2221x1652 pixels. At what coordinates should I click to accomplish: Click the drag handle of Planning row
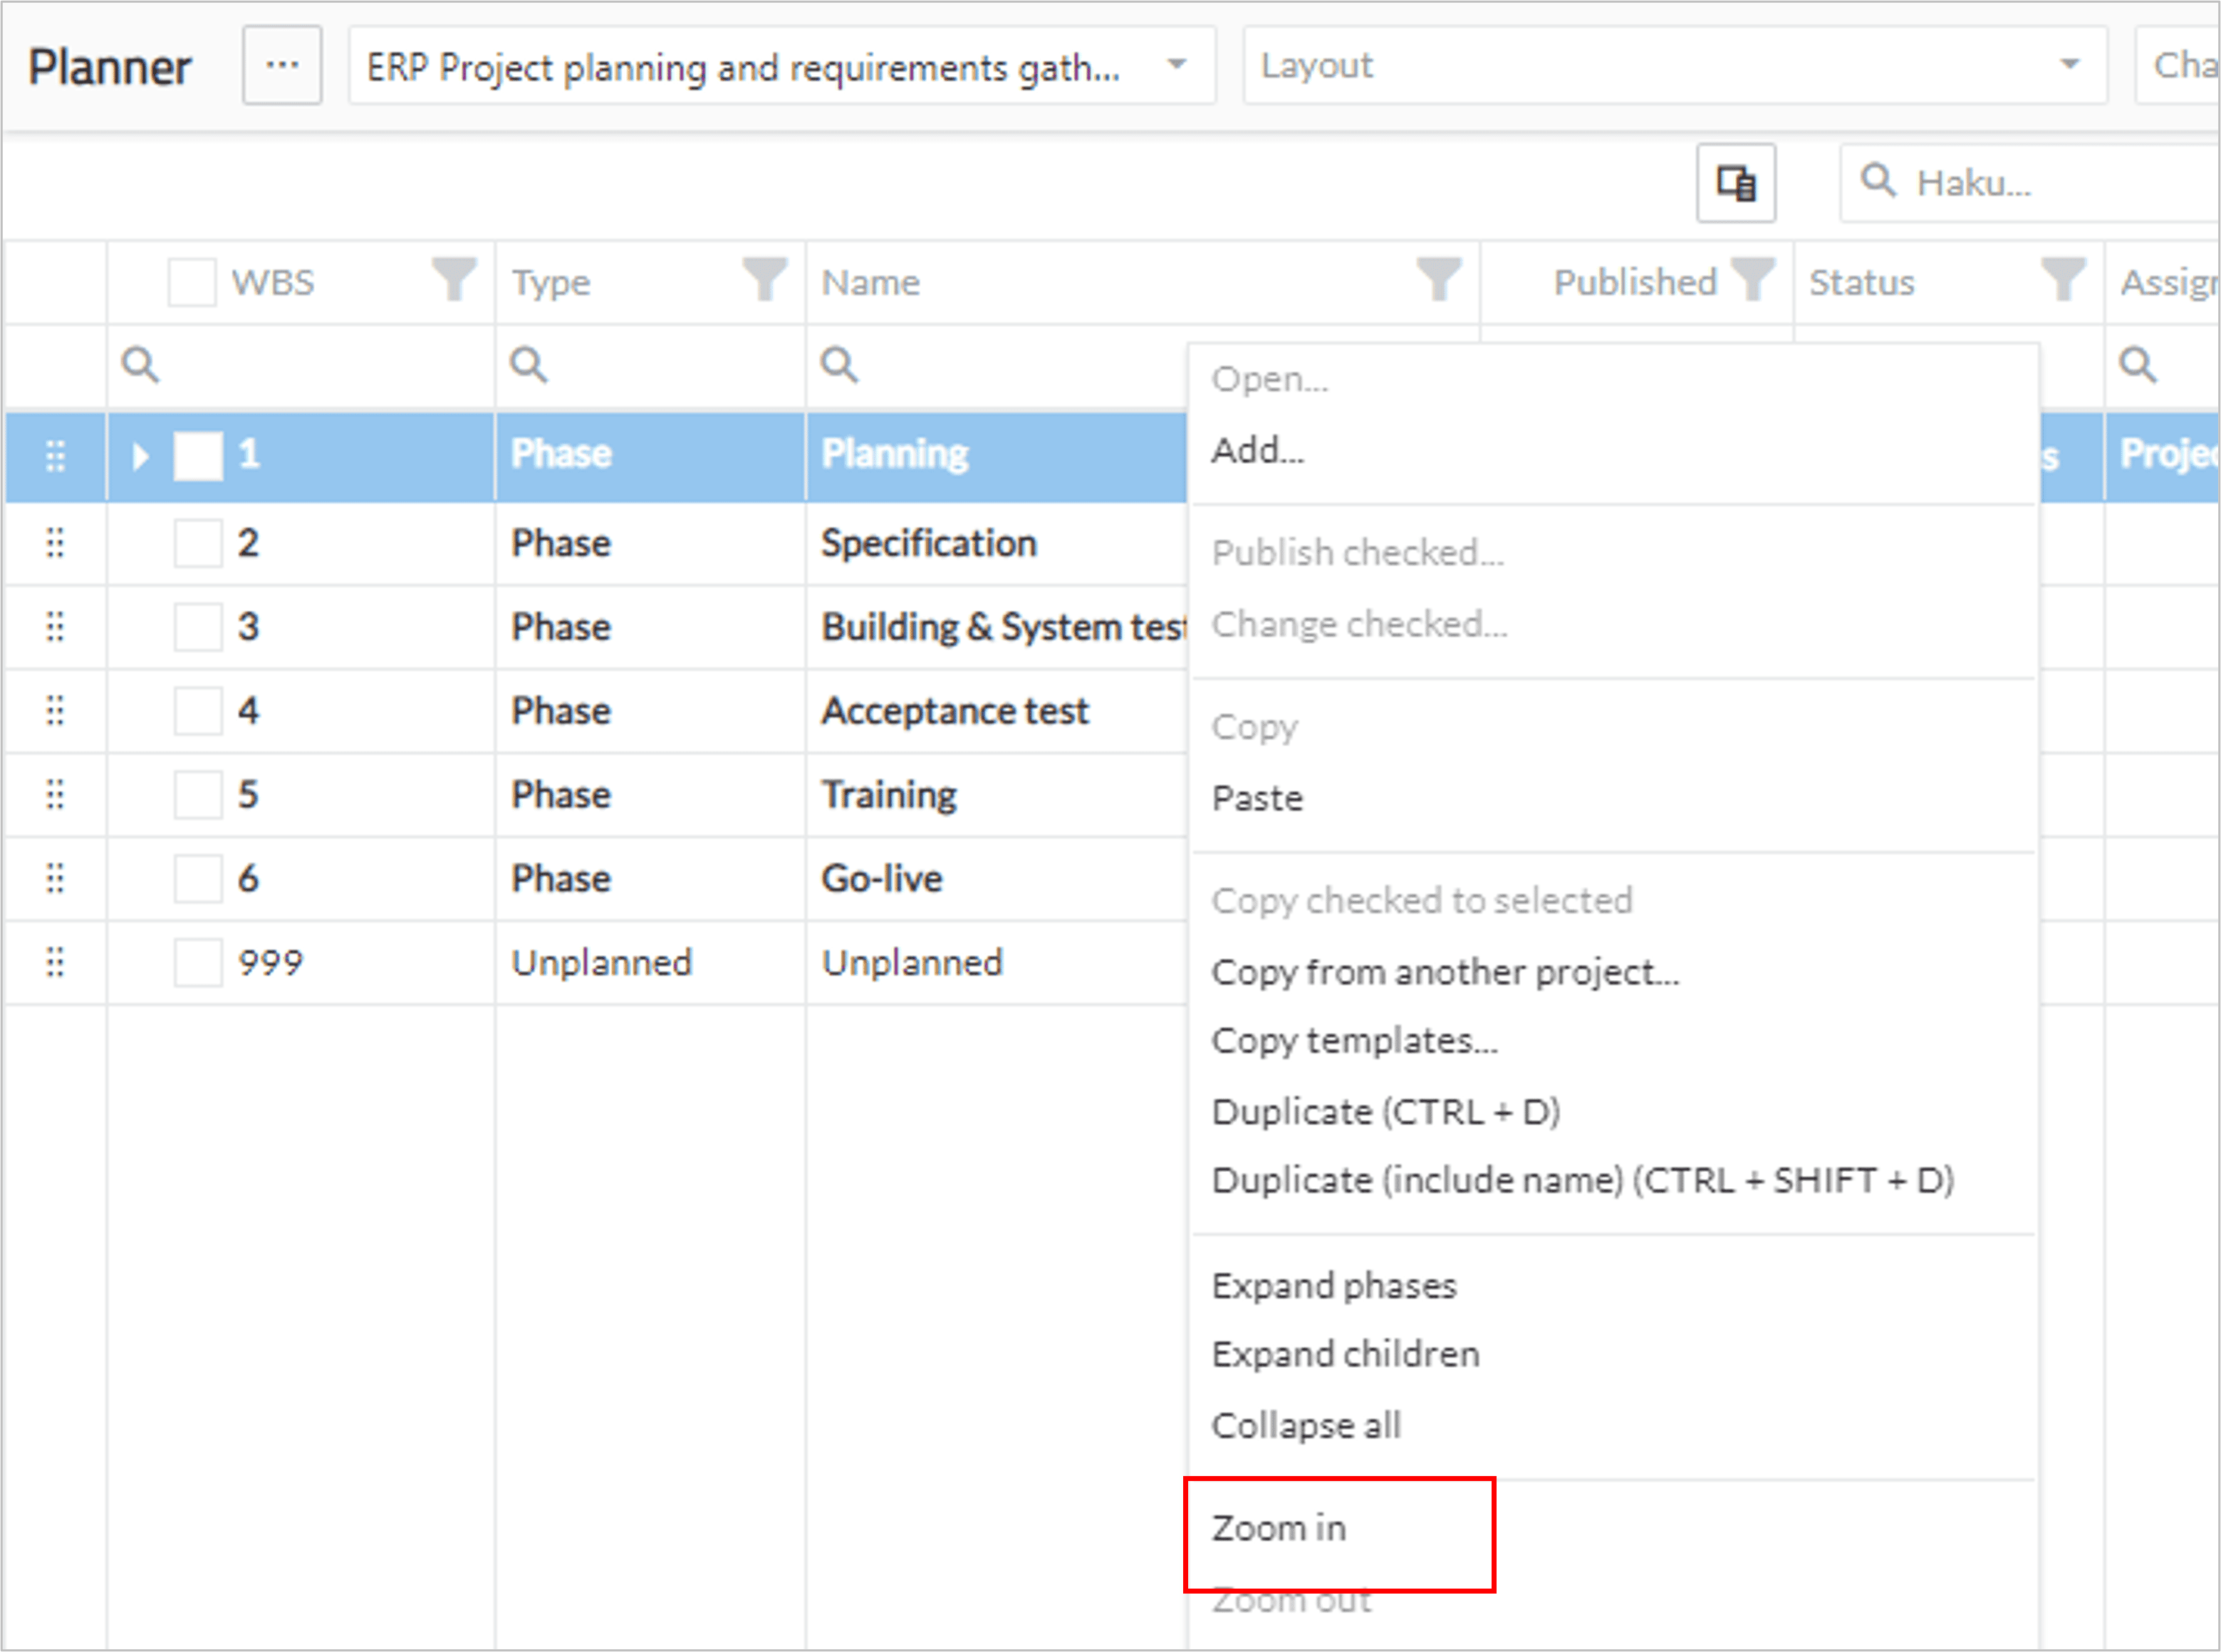point(55,456)
